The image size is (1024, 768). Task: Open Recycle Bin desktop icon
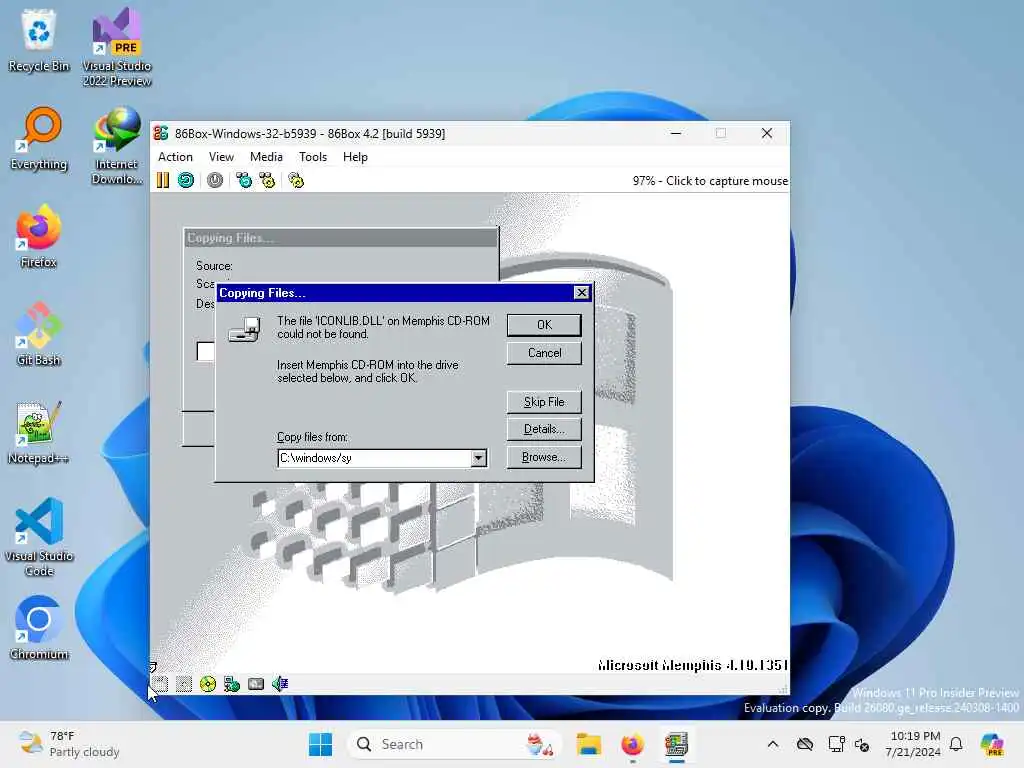[x=39, y=40]
